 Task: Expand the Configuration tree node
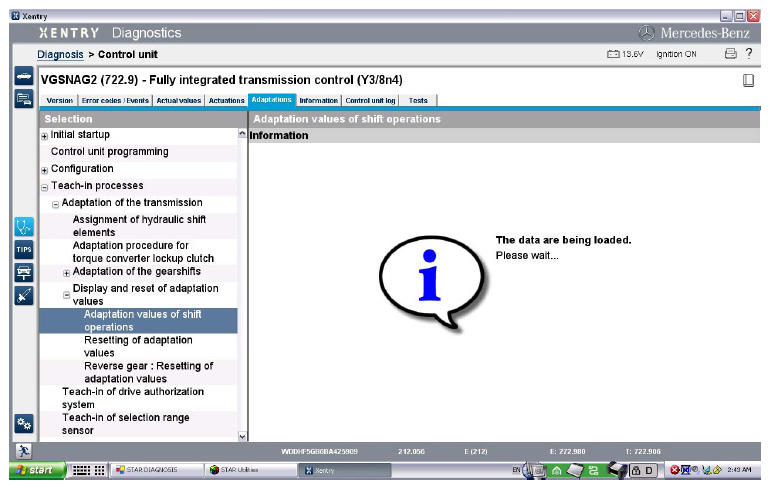click(x=44, y=170)
